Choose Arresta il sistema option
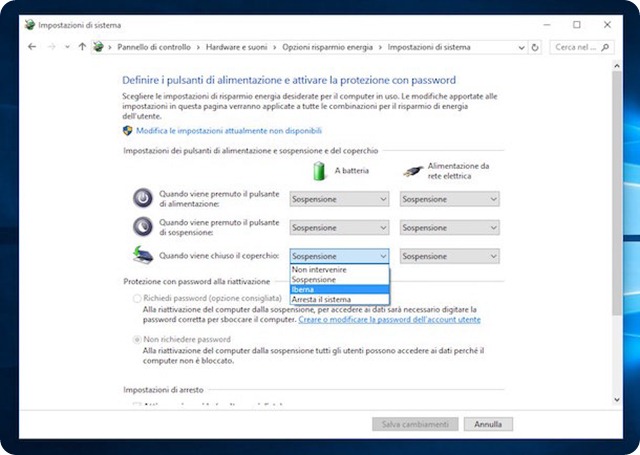This screenshot has width=640, height=455. coord(340,300)
